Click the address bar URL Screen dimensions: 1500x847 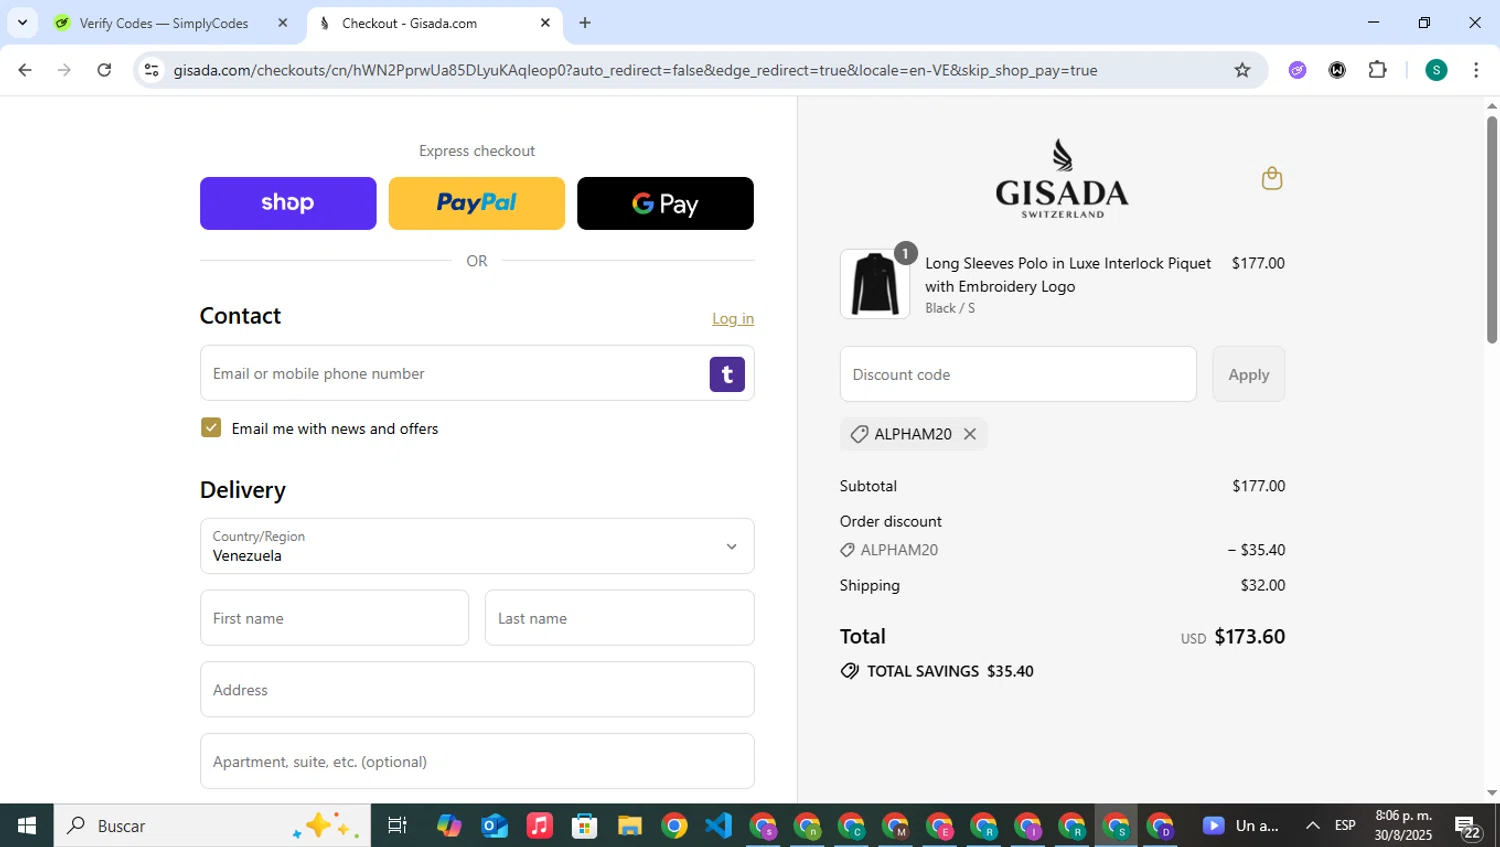click(635, 70)
